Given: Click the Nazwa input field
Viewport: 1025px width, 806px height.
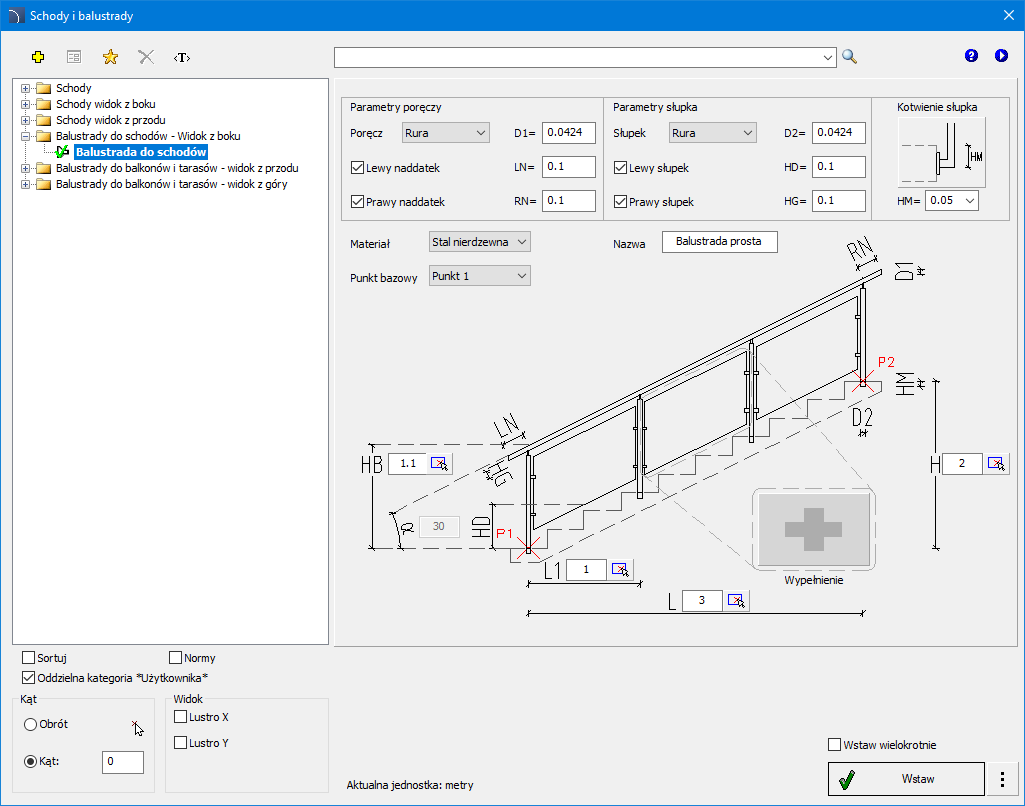Looking at the screenshot, I should coord(719,242).
